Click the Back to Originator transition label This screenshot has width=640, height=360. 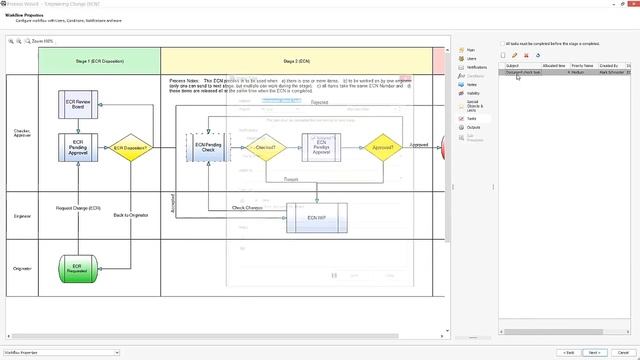point(131,215)
